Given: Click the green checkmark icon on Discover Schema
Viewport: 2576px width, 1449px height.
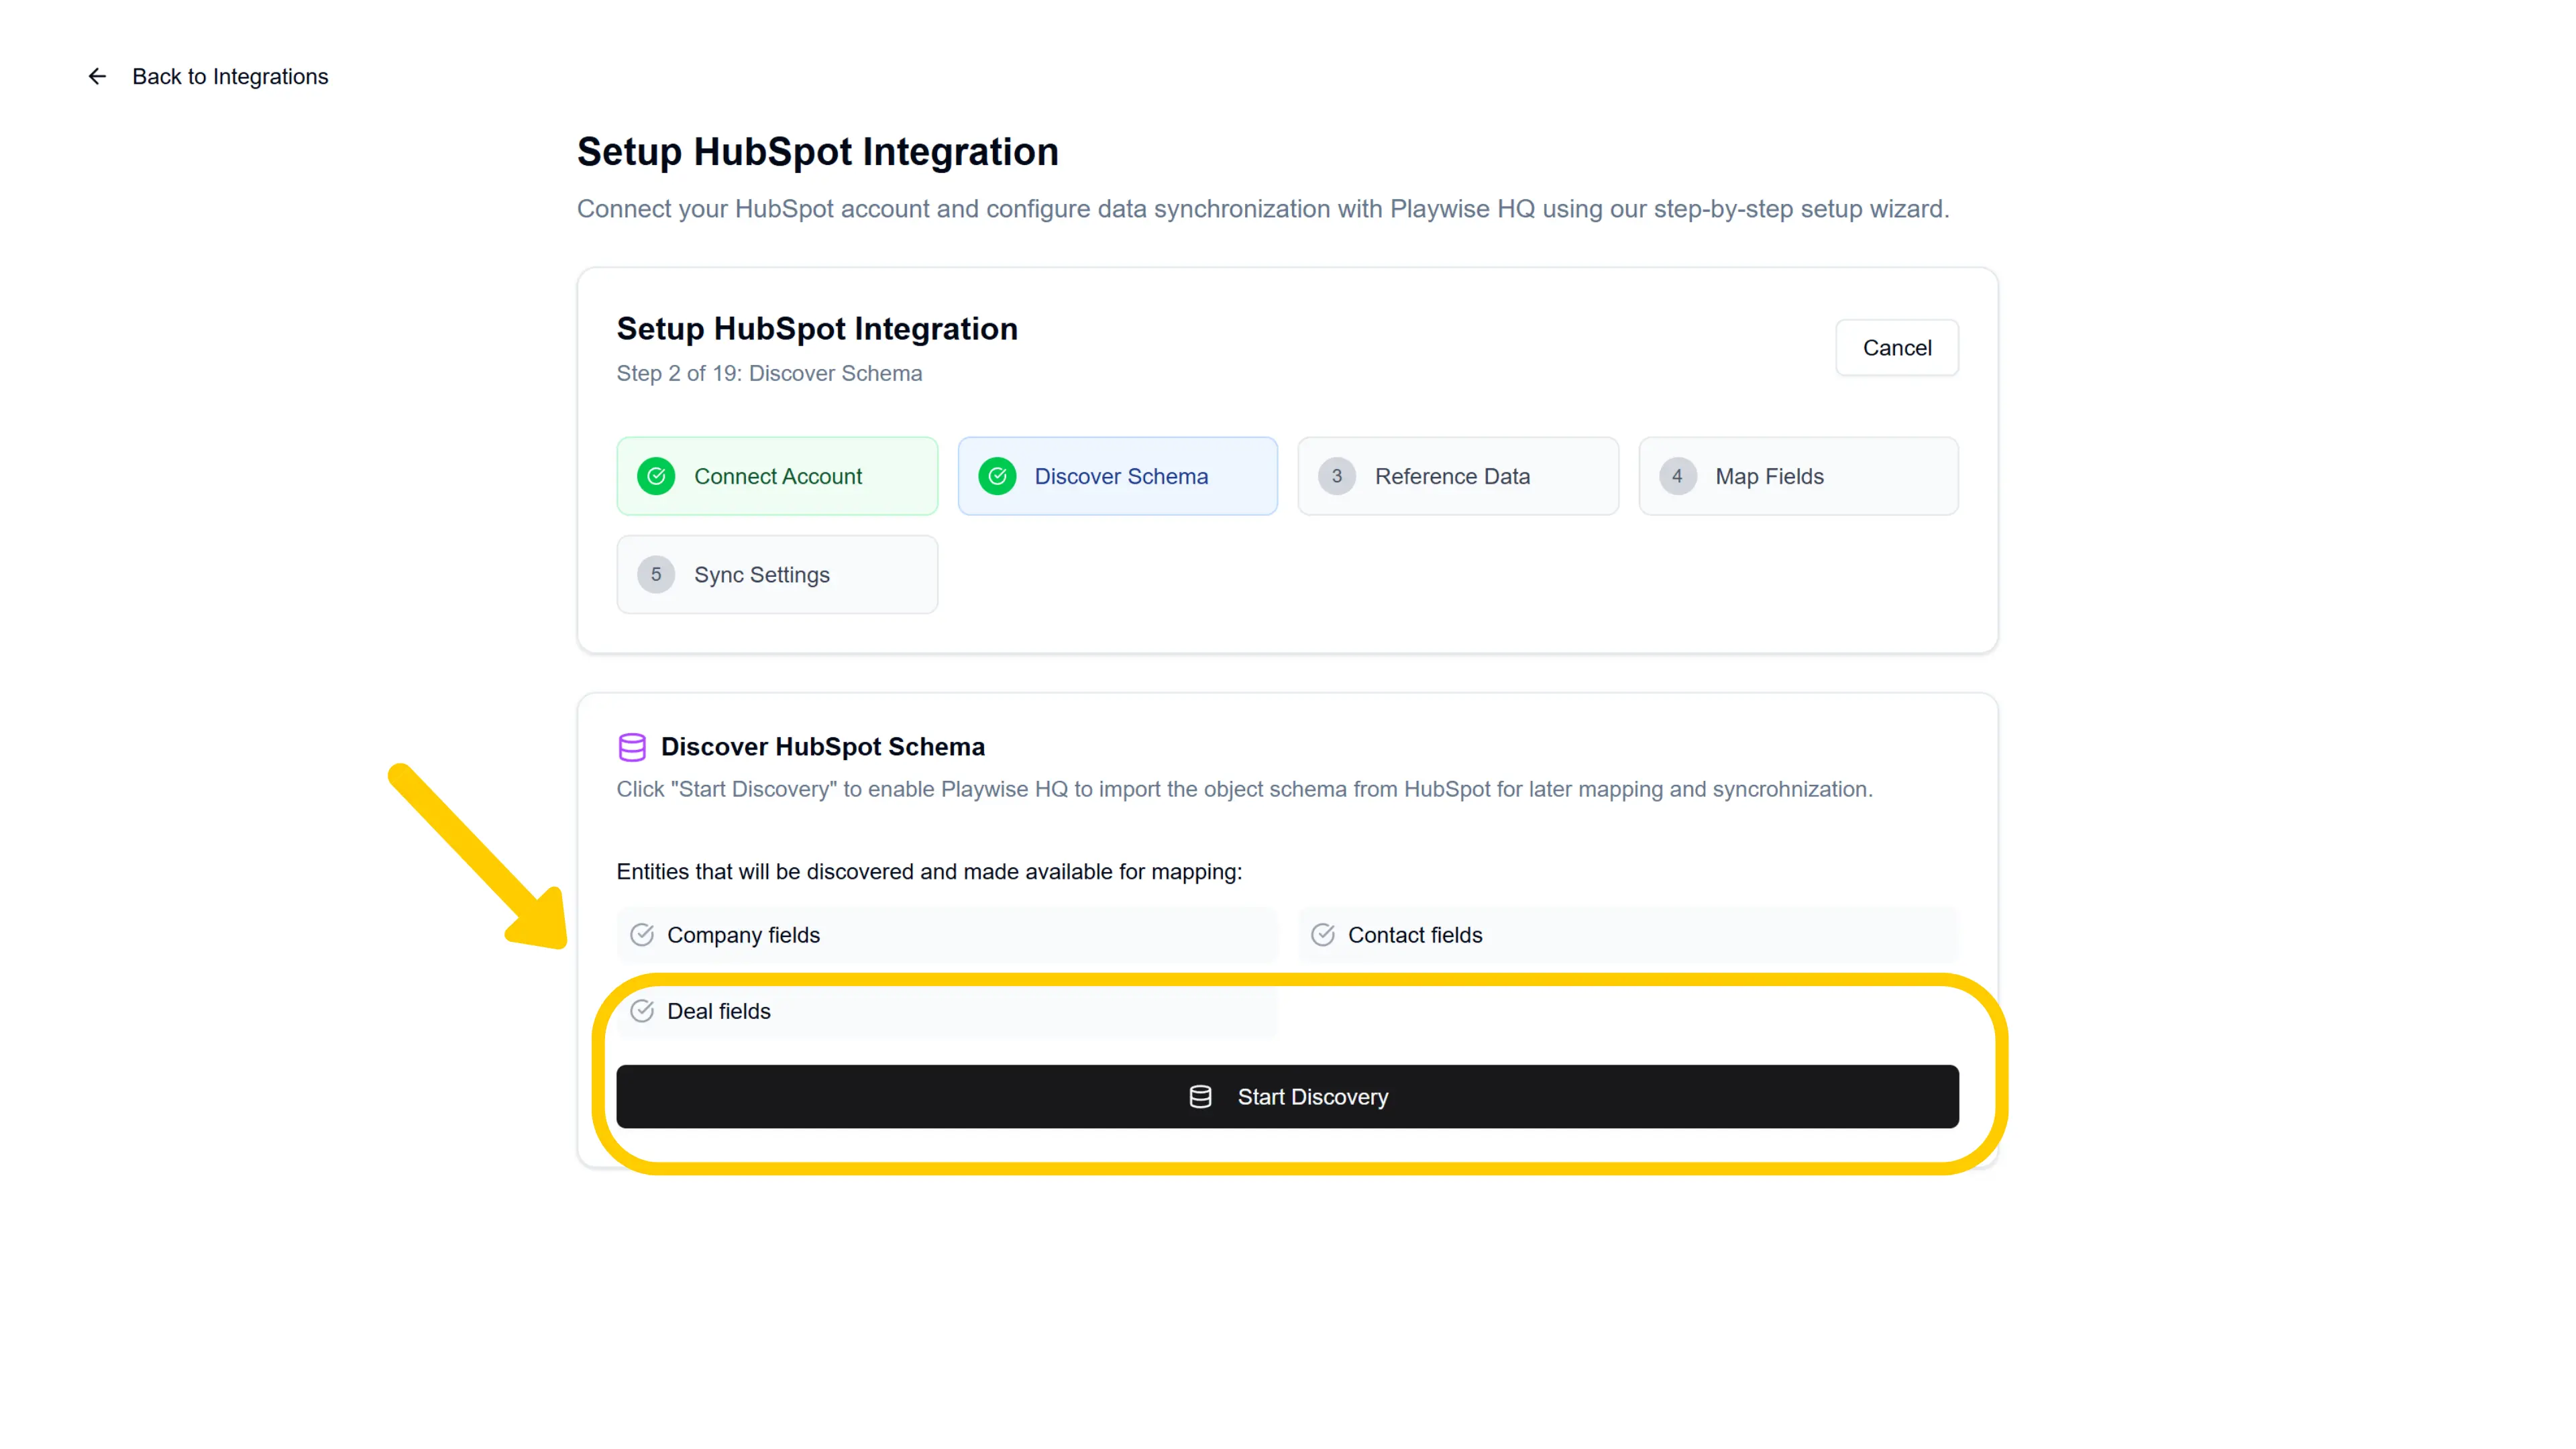Looking at the screenshot, I should click(997, 476).
